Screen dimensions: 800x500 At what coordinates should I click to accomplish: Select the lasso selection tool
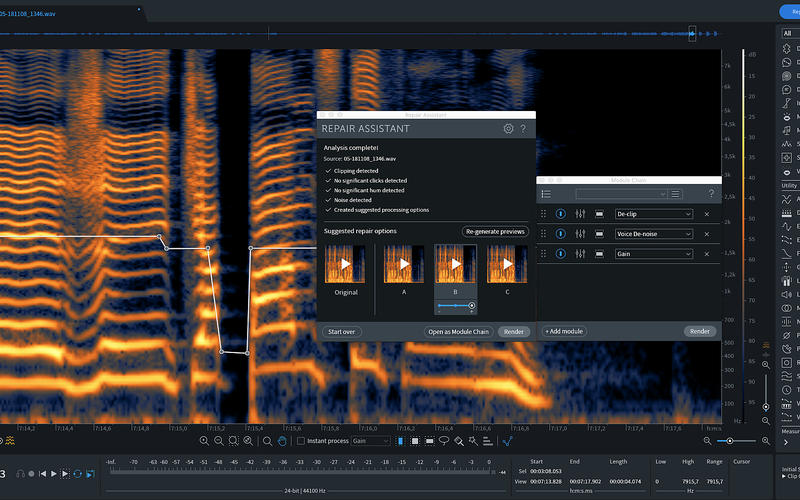pos(444,441)
